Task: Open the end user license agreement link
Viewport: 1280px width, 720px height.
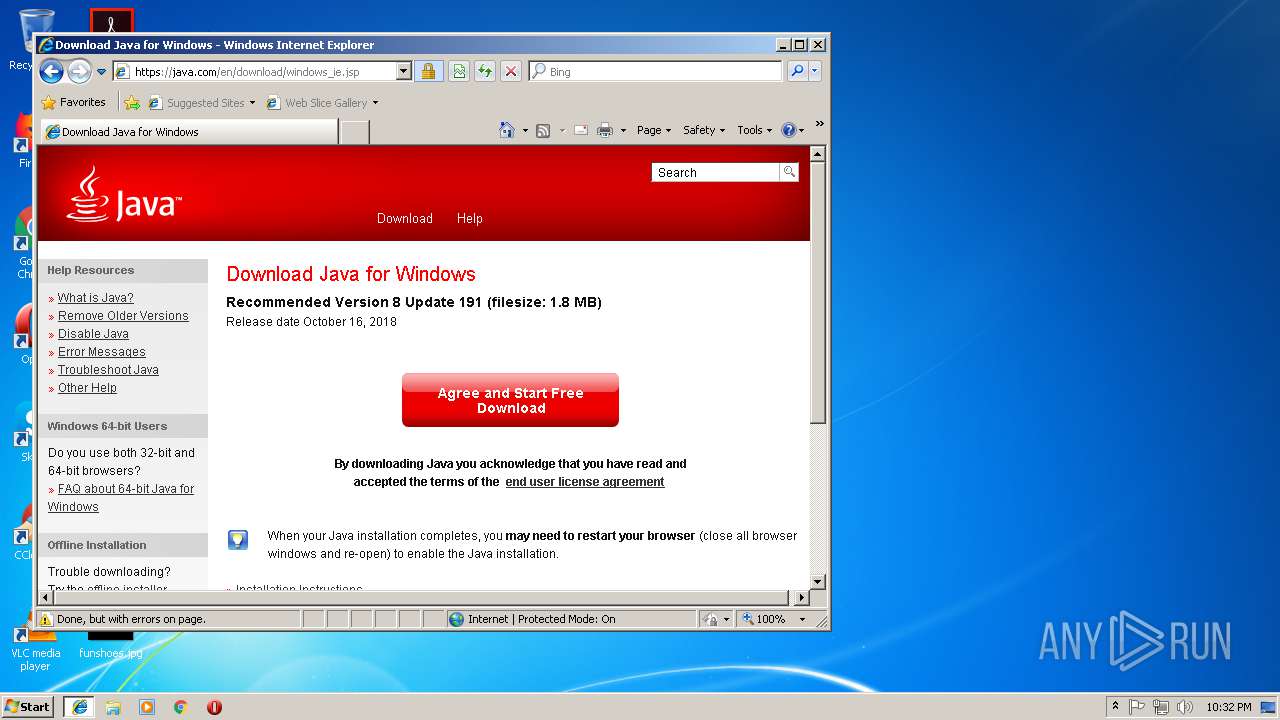Action: click(x=585, y=482)
